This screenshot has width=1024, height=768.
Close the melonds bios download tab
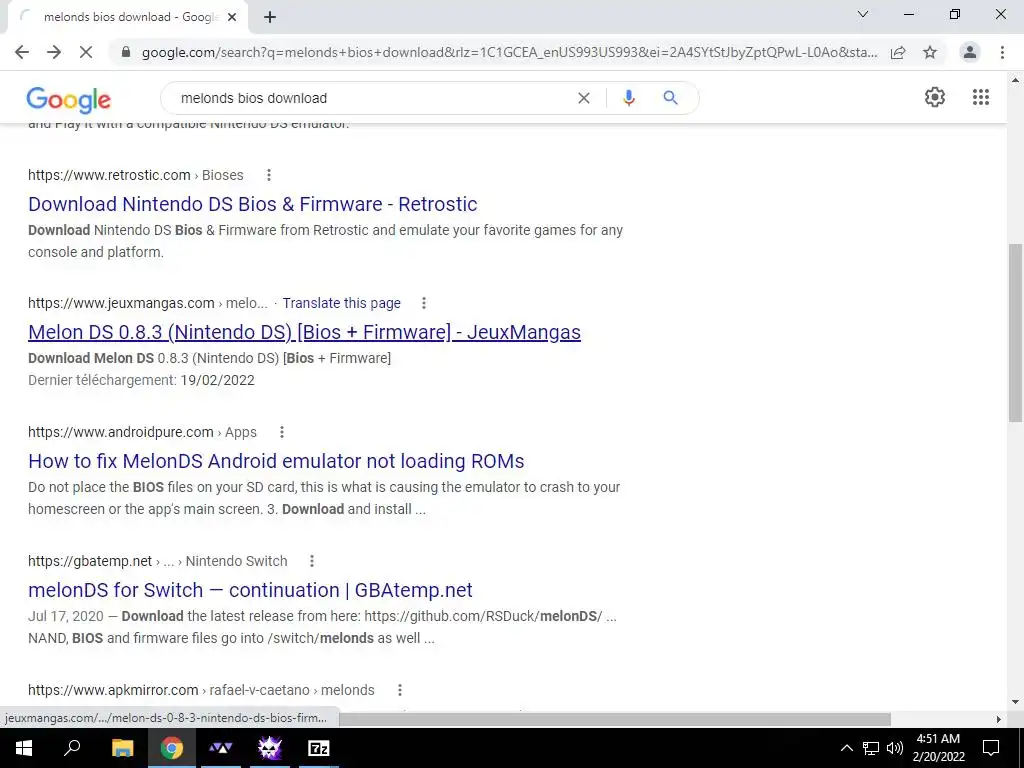[232, 18]
